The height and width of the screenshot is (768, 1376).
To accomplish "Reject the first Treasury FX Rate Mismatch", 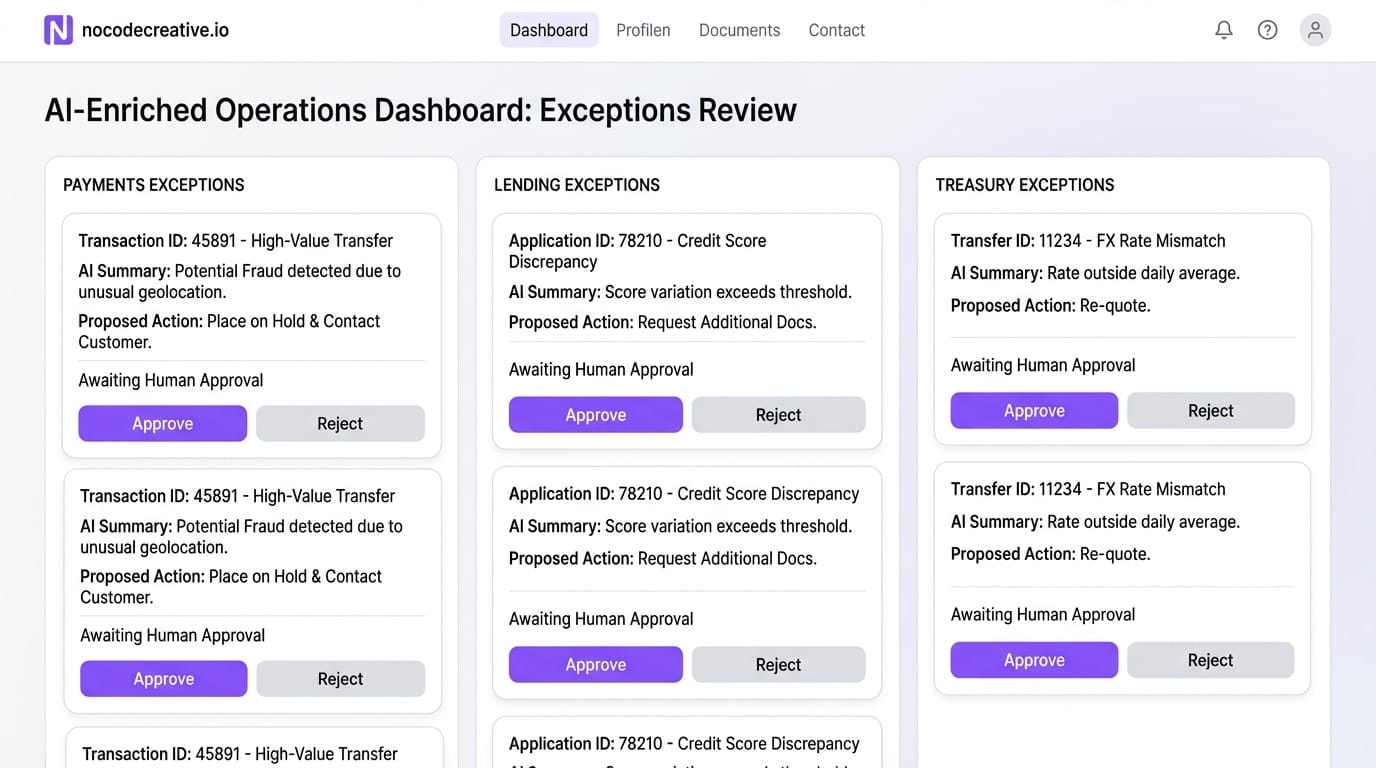I will point(1210,411).
